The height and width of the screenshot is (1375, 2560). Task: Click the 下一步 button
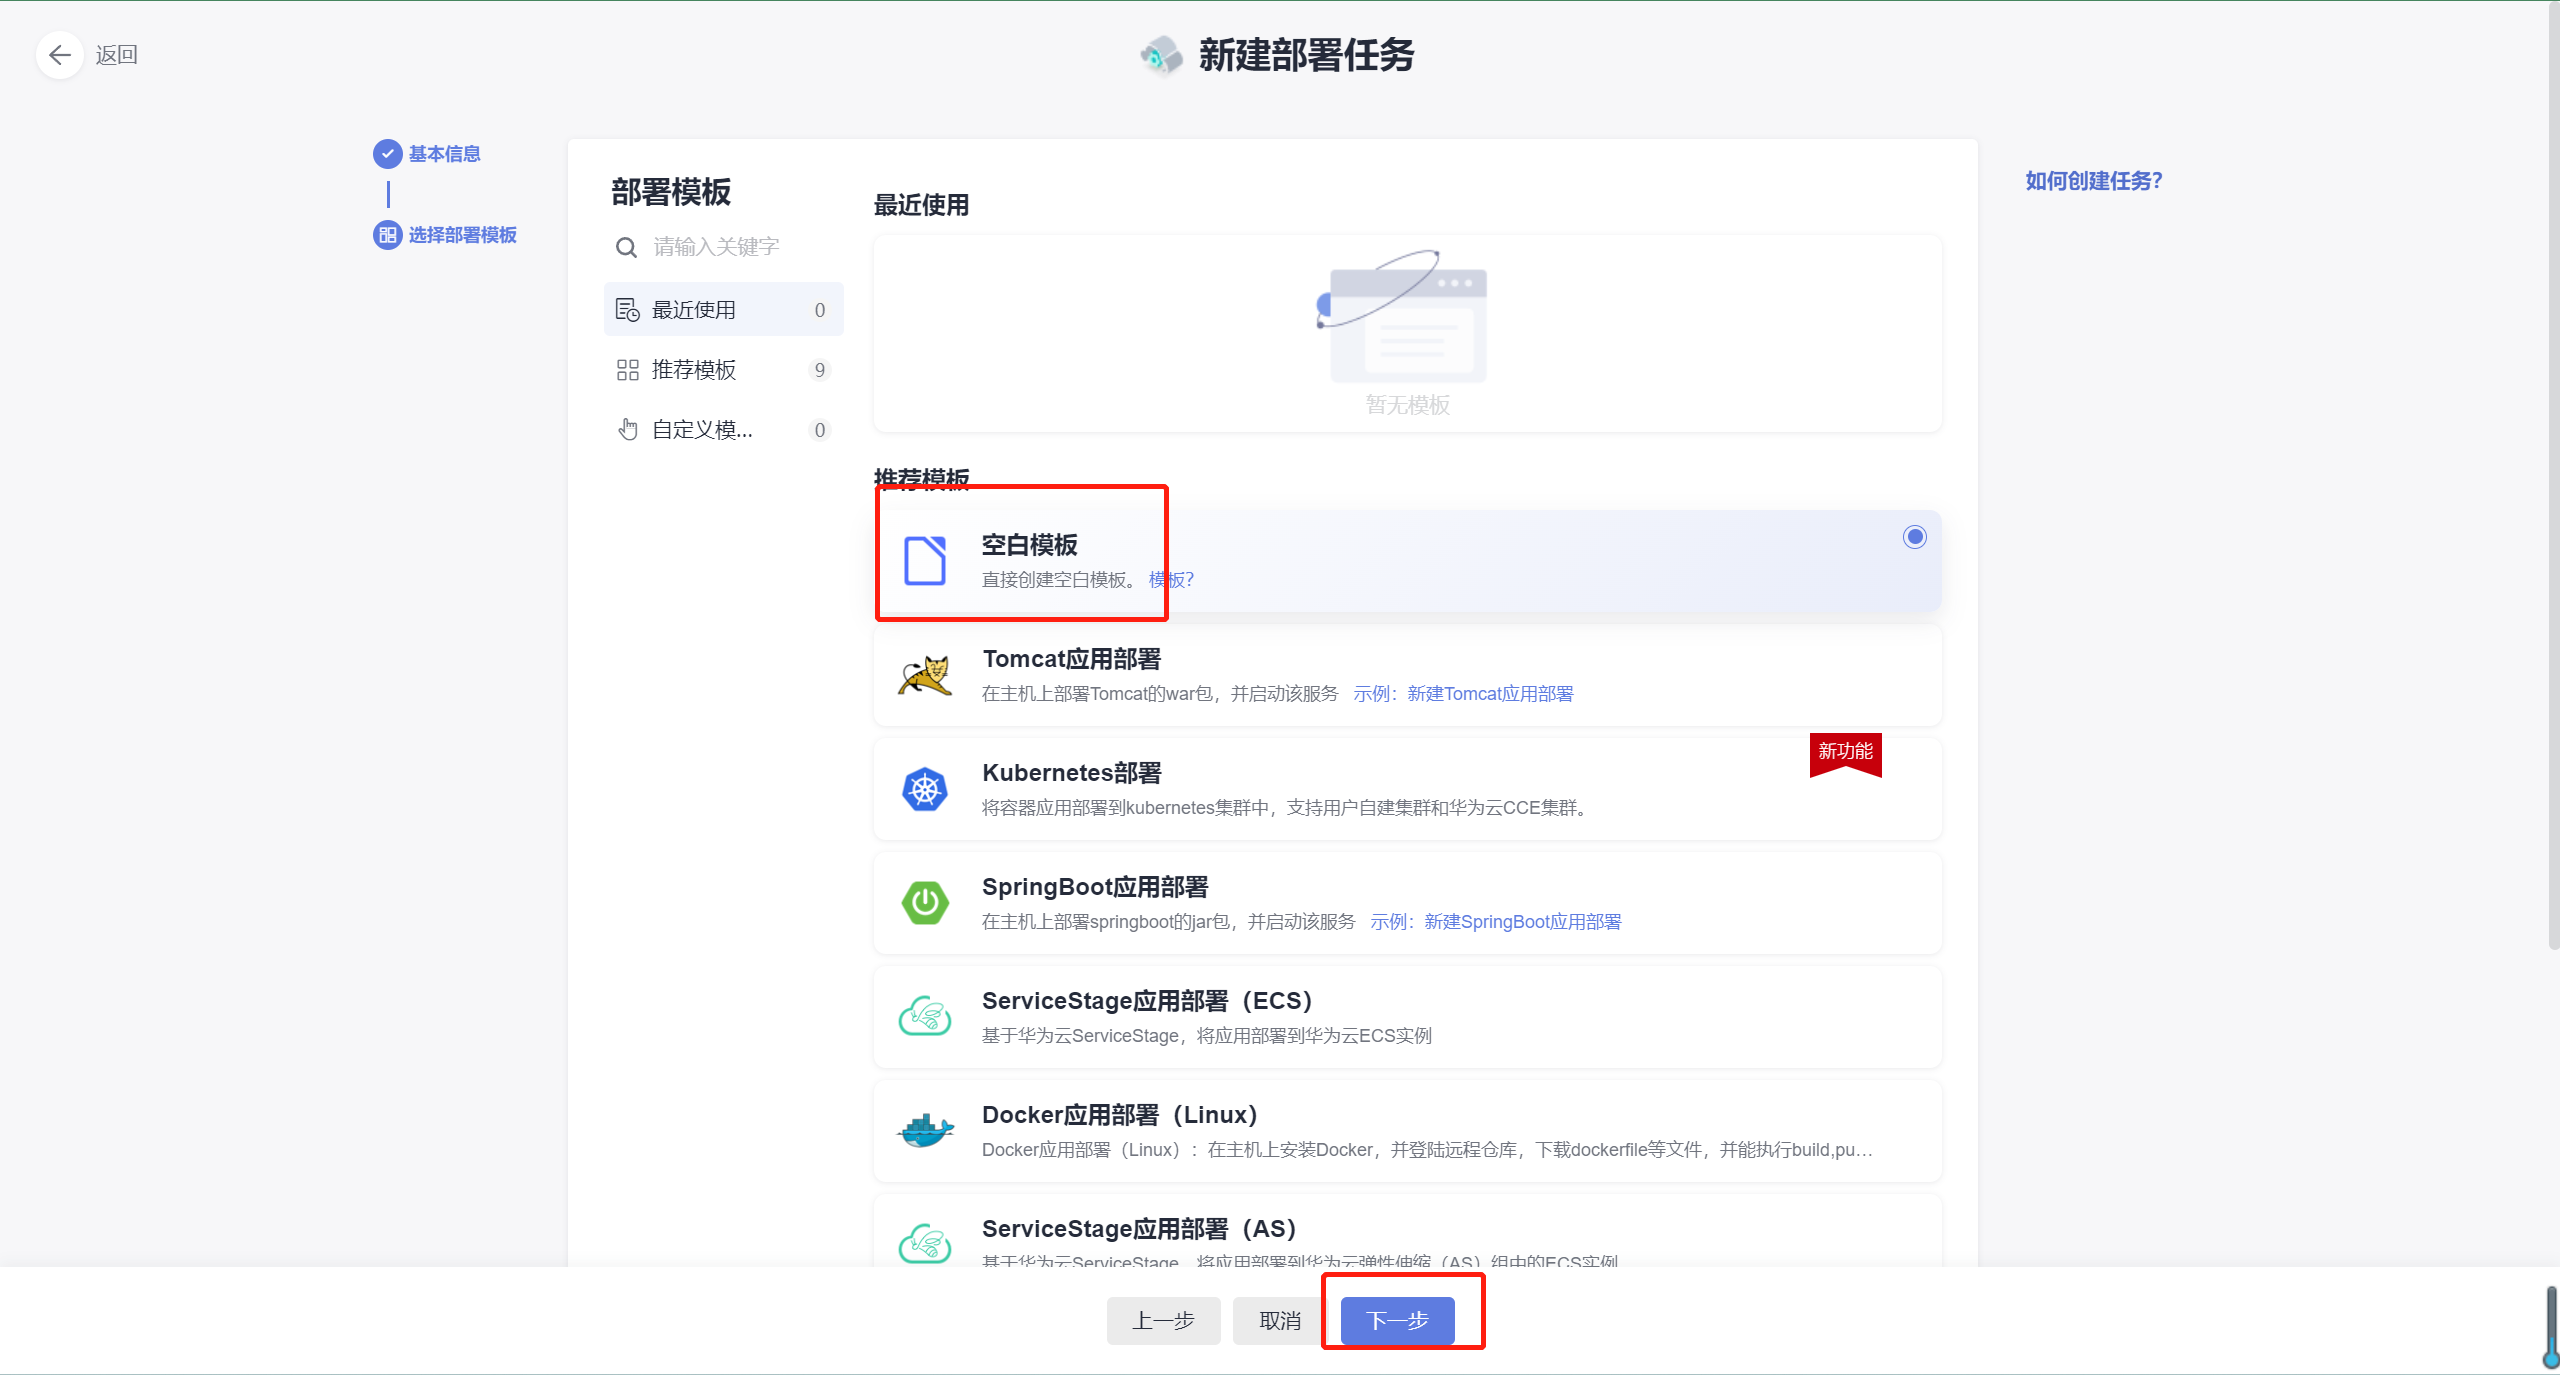tap(1397, 1321)
